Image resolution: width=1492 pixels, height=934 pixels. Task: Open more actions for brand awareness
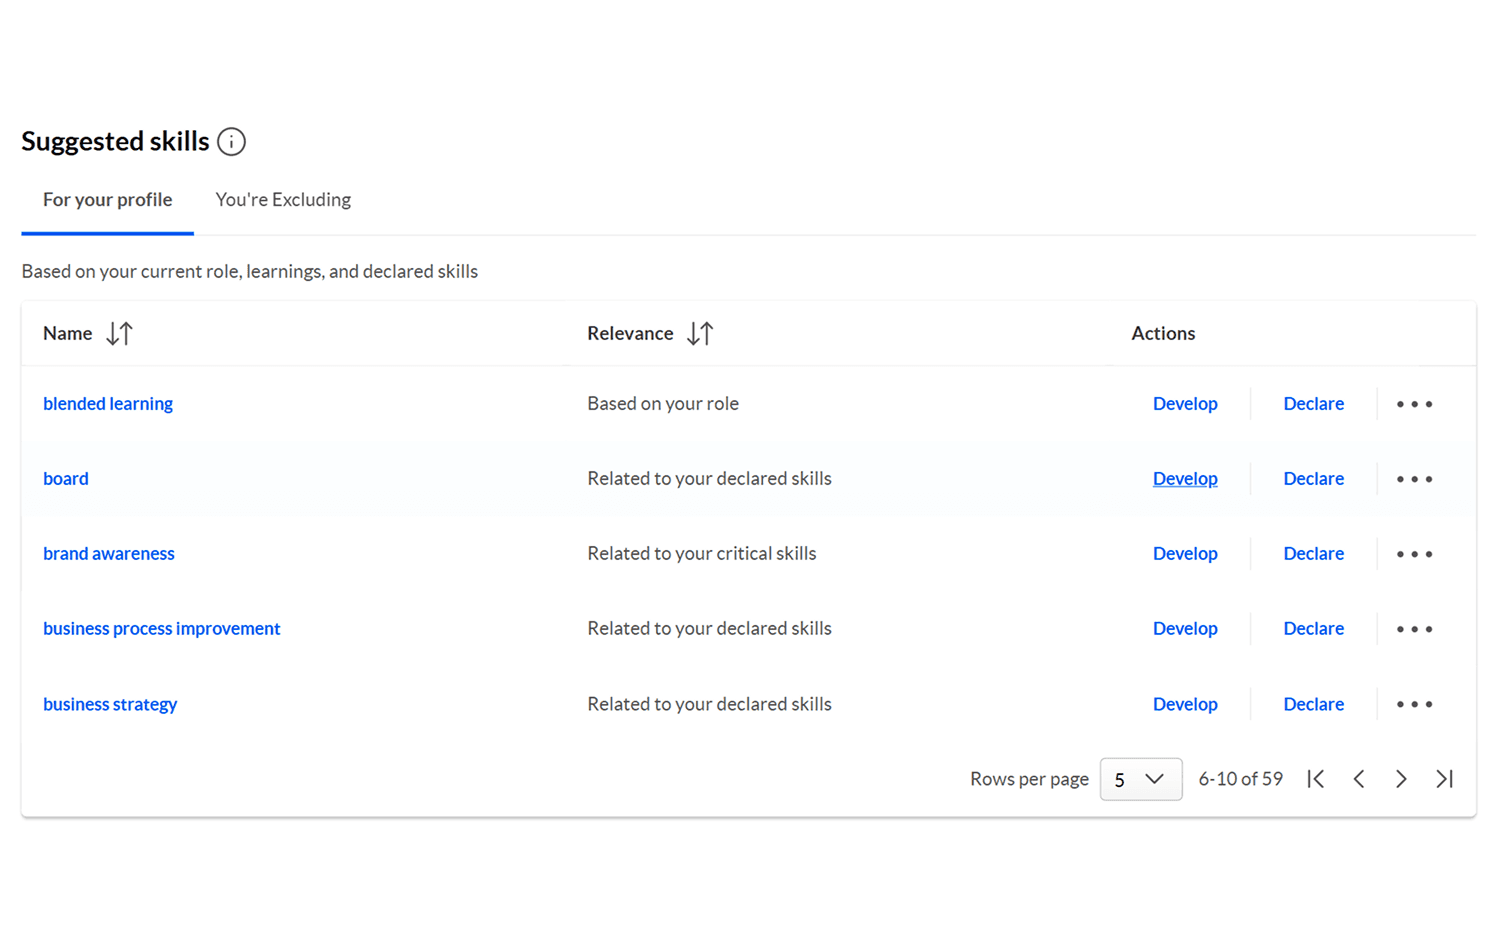pyautogui.click(x=1414, y=554)
